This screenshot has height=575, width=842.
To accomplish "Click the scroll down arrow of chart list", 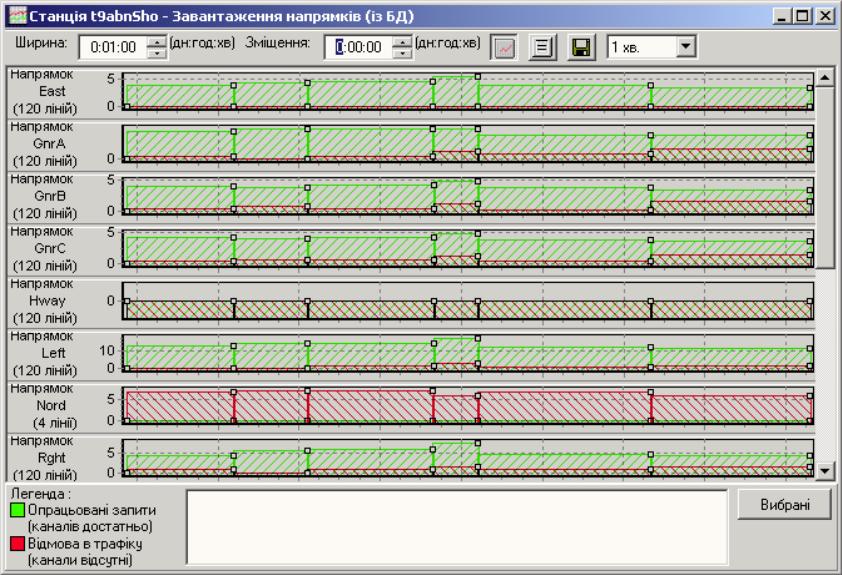I will pos(825,471).
